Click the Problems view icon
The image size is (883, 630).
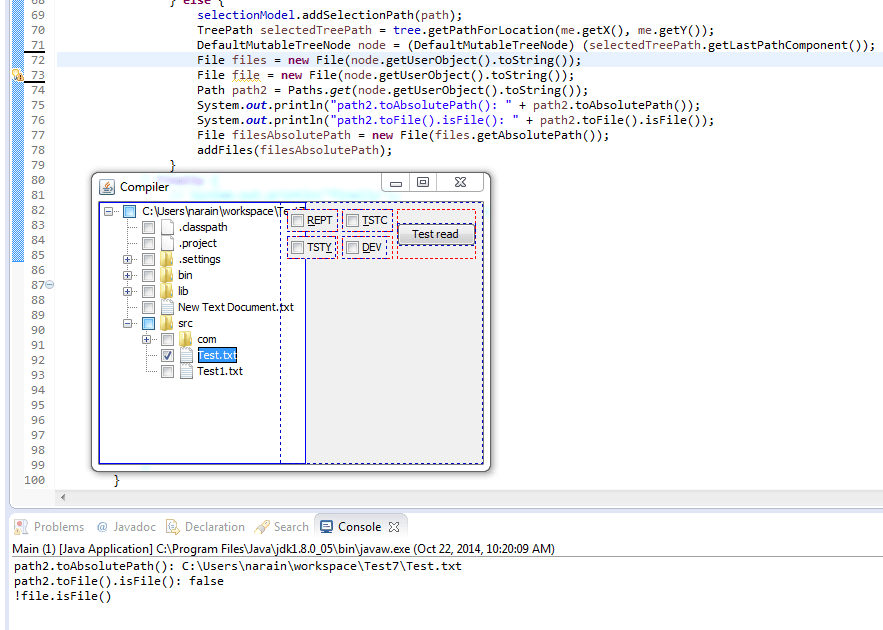coord(19,526)
